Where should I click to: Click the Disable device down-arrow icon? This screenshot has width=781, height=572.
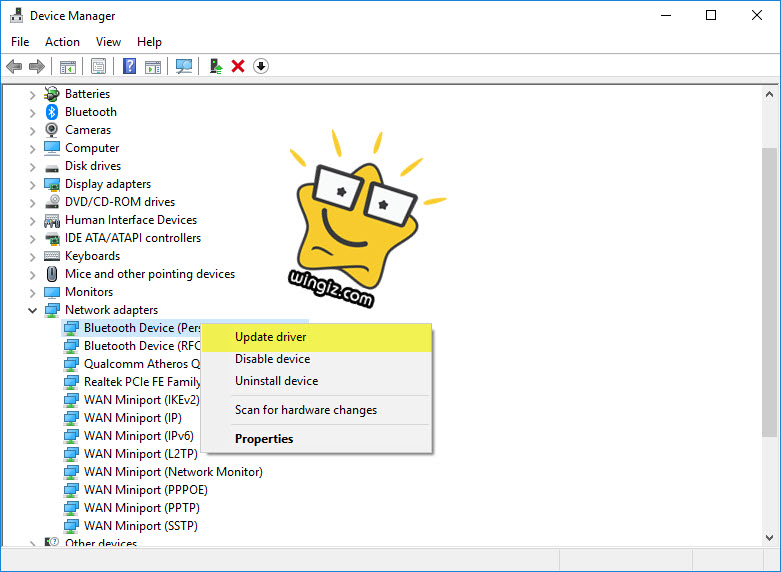(260, 66)
